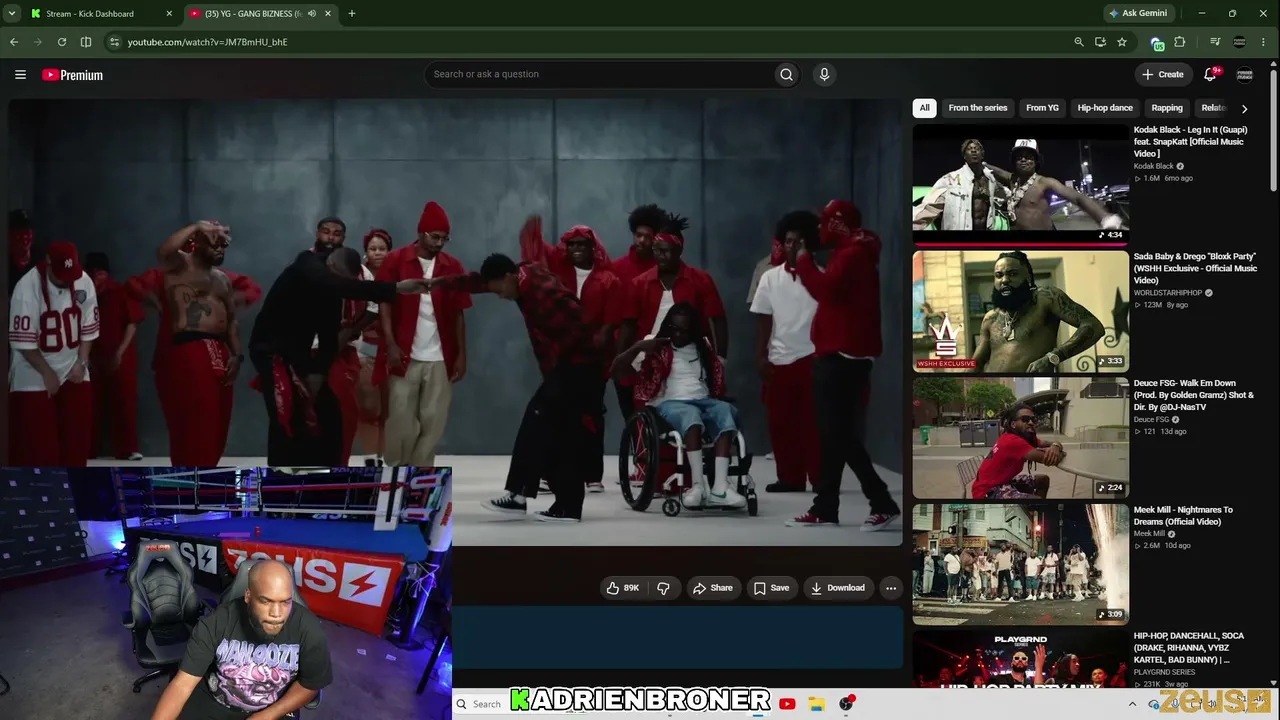View site information for youtube.com

(114, 42)
